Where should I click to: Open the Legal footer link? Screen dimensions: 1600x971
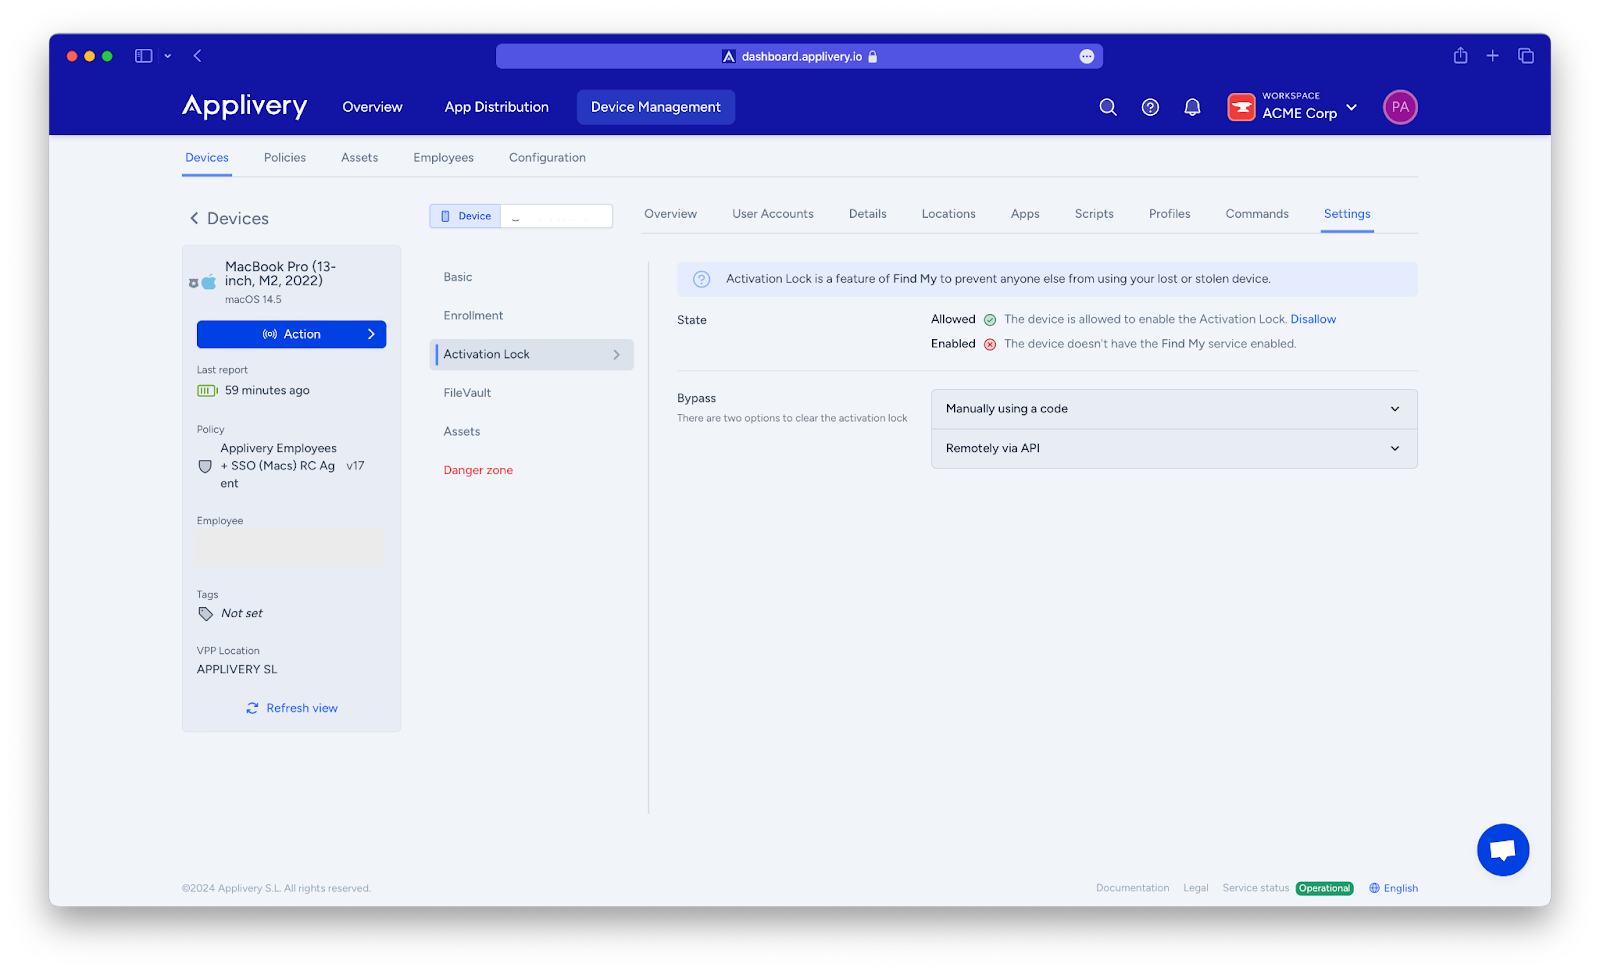(x=1195, y=888)
